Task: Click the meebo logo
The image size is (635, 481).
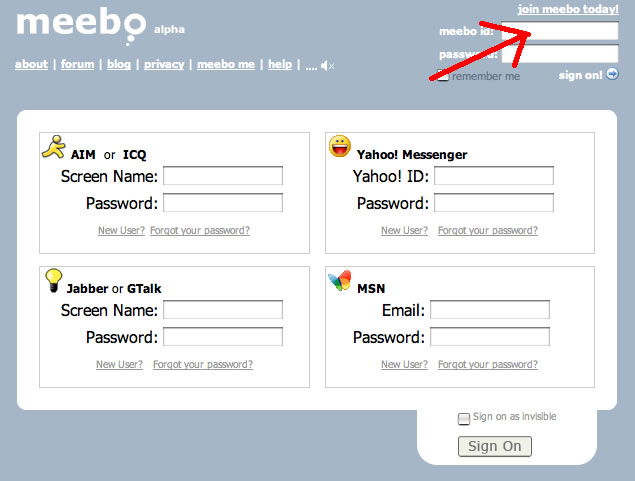Action: pos(81,24)
